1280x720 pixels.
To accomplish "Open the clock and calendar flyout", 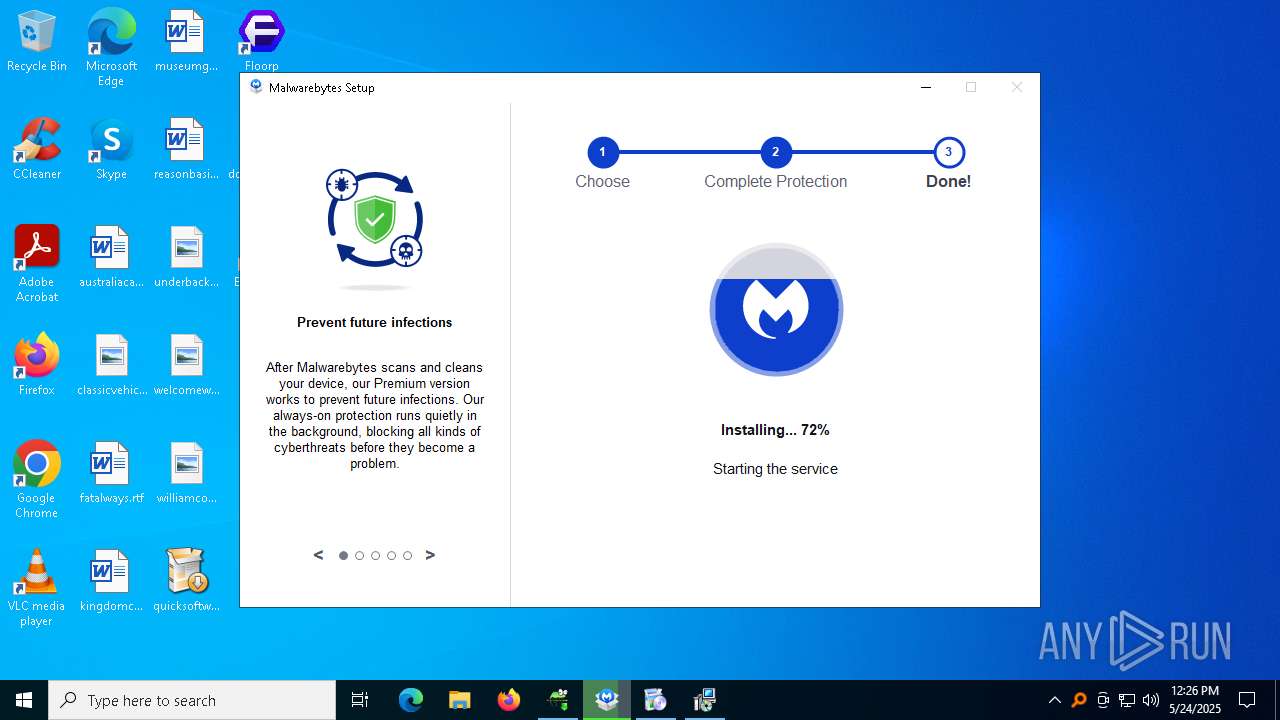I will [x=1195, y=700].
